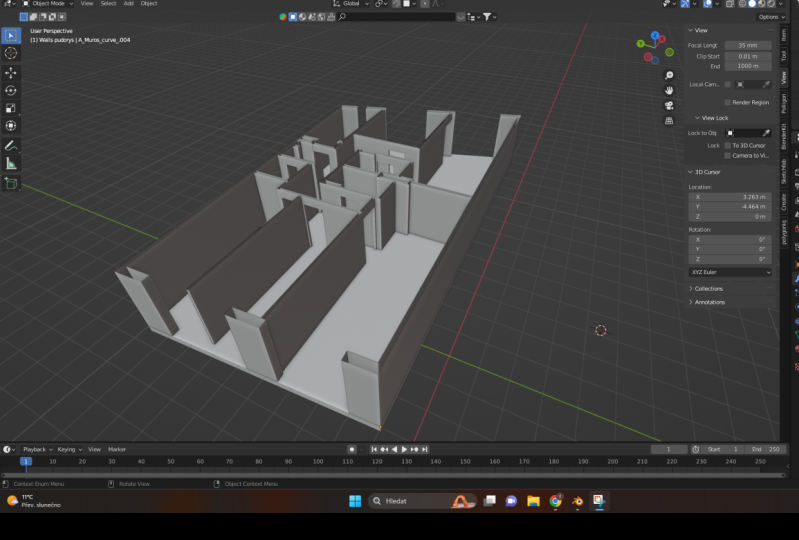This screenshot has height=540, width=799.
Task: Open the Keying popover
Action: point(69,449)
